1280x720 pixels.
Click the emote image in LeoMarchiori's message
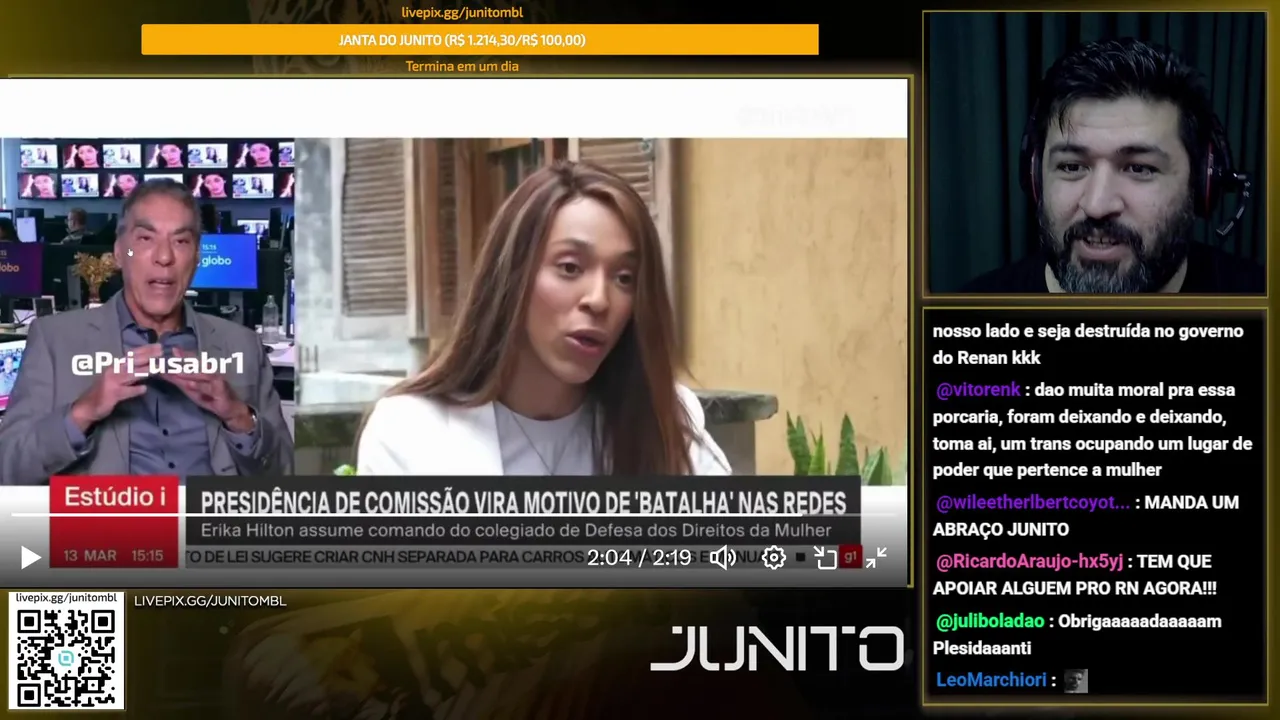(1075, 681)
